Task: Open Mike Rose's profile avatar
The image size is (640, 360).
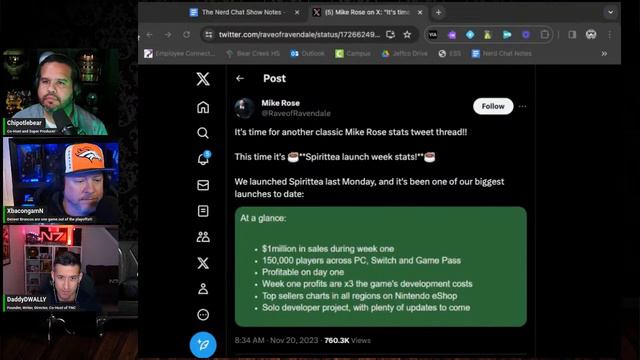Action: (x=244, y=108)
